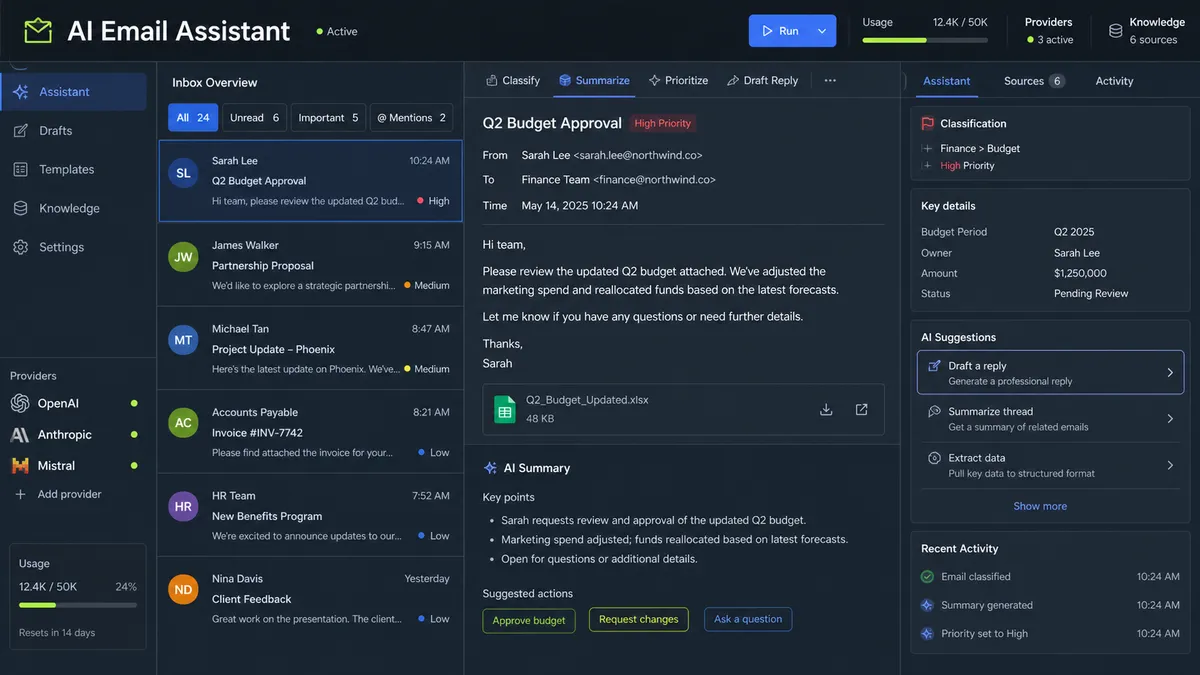Expand the Draft a reply chevron
This screenshot has width=1200, height=675.
pyautogui.click(x=1170, y=373)
